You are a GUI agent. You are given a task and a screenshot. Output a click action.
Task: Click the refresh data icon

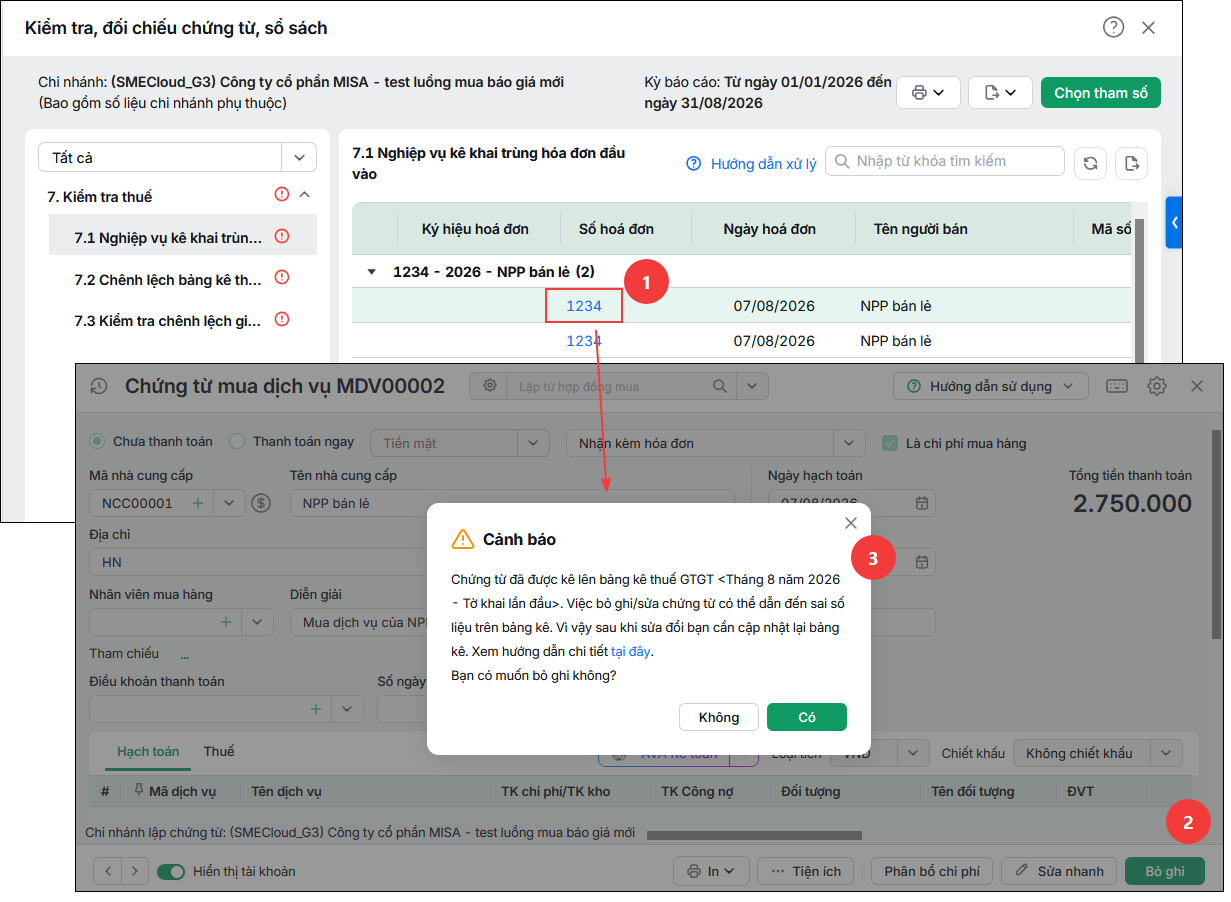click(1090, 163)
